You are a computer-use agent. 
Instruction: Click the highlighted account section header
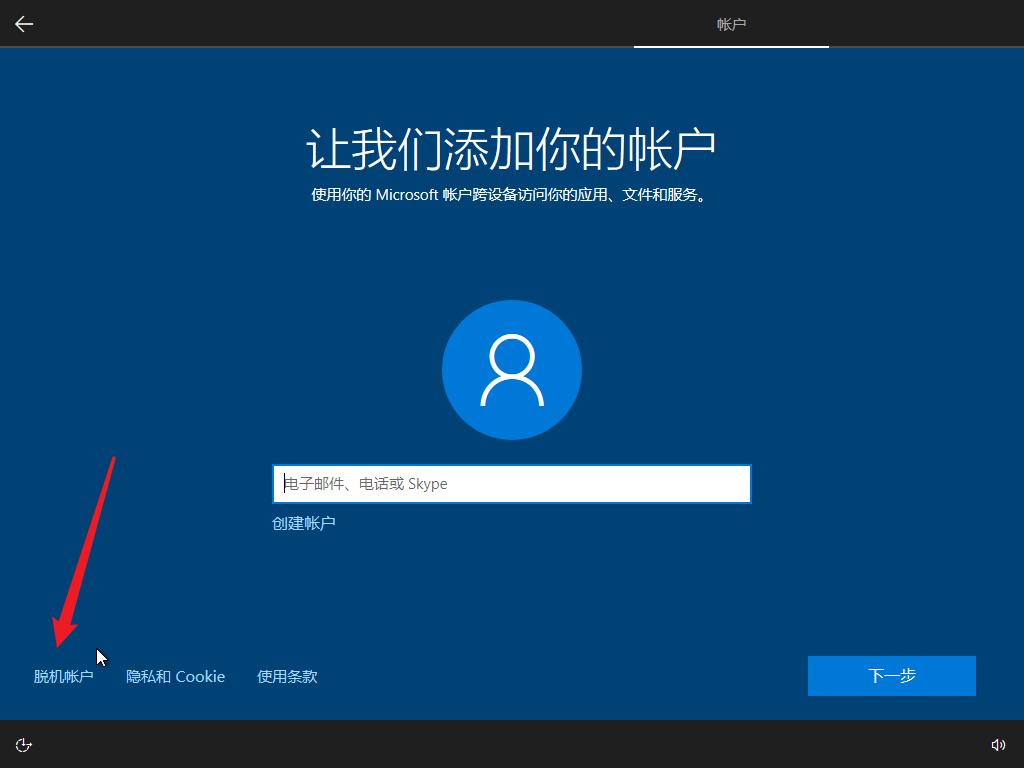pos(731,23)
